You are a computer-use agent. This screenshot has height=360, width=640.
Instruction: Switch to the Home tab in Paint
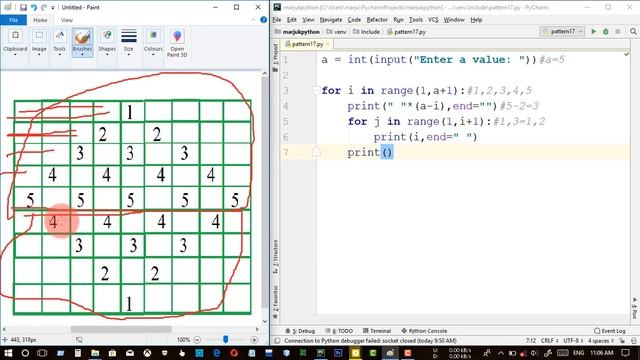[40, 20]
